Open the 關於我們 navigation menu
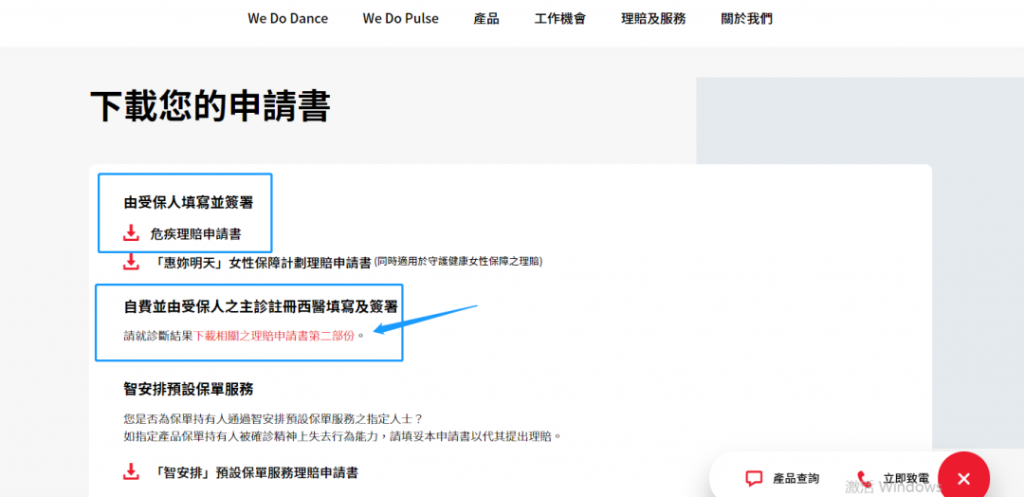Screen dimensions: 1024x497 [x=746, y=18]
